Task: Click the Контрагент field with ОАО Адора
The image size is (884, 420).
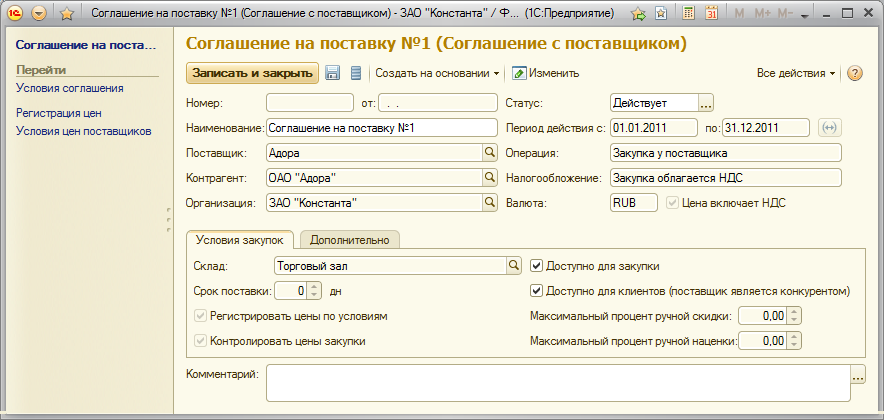Action: click(x=374, y=178)
